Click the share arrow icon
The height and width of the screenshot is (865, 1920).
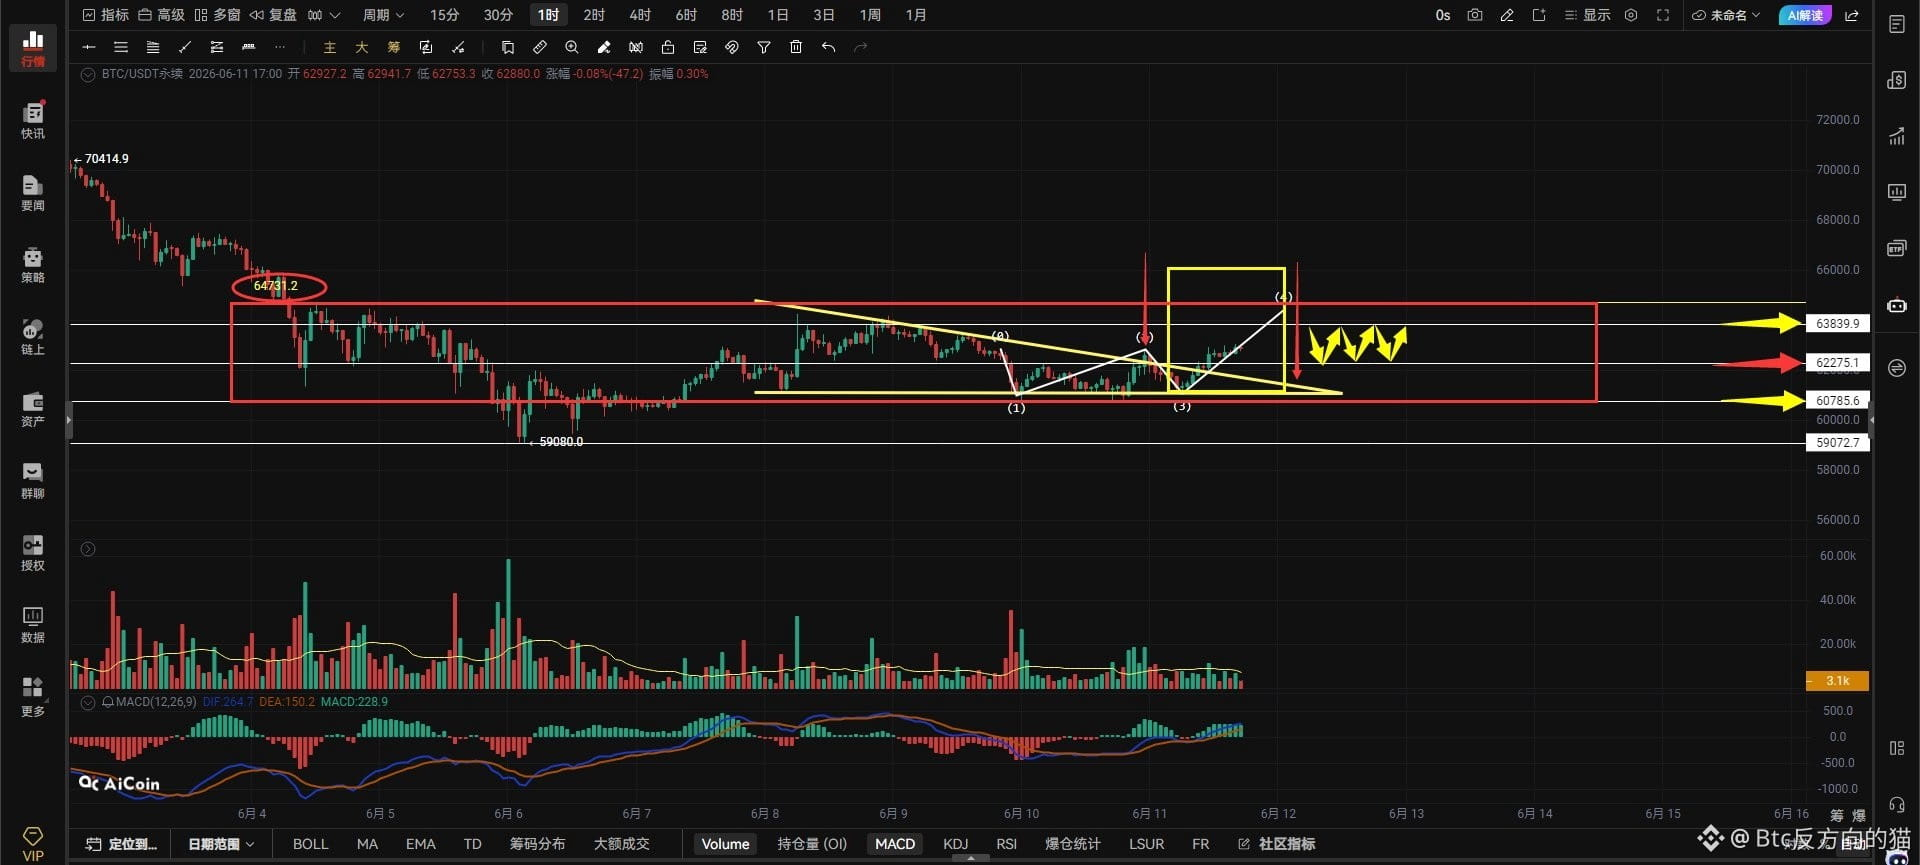click(x=1852, y=15)
